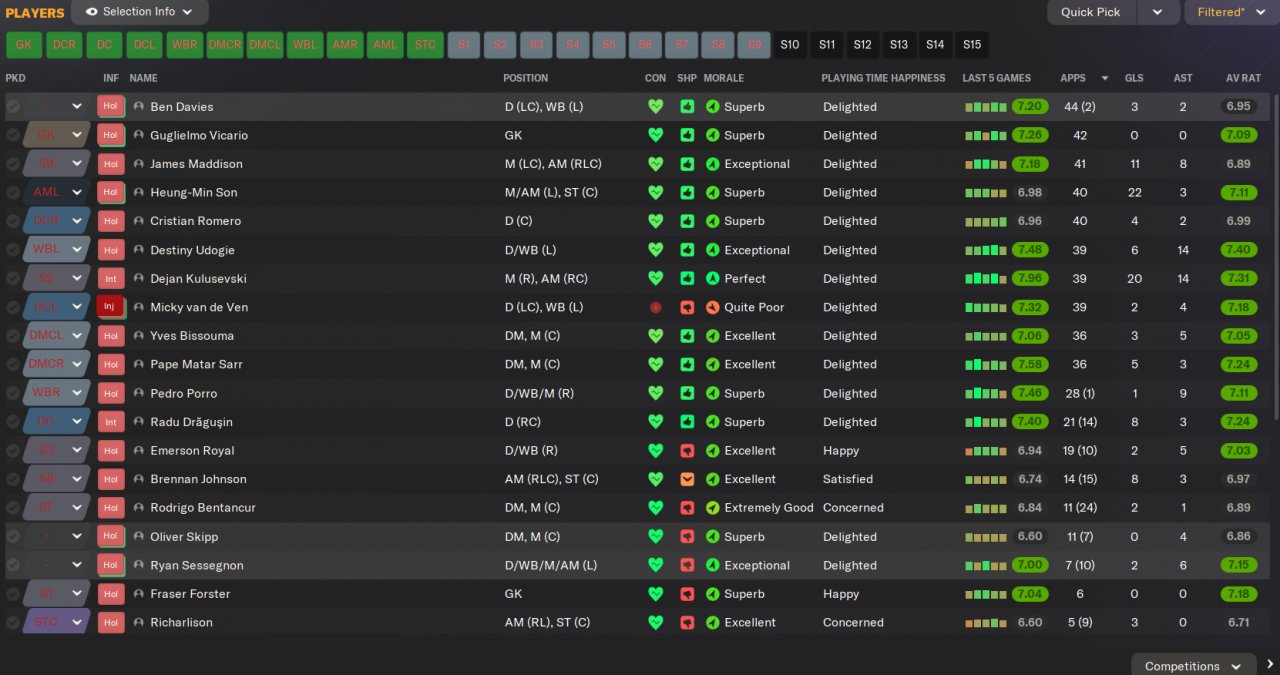
Task: Click Ryan Sessegnon's sharpness icon
Action: (x=687, y=565)
